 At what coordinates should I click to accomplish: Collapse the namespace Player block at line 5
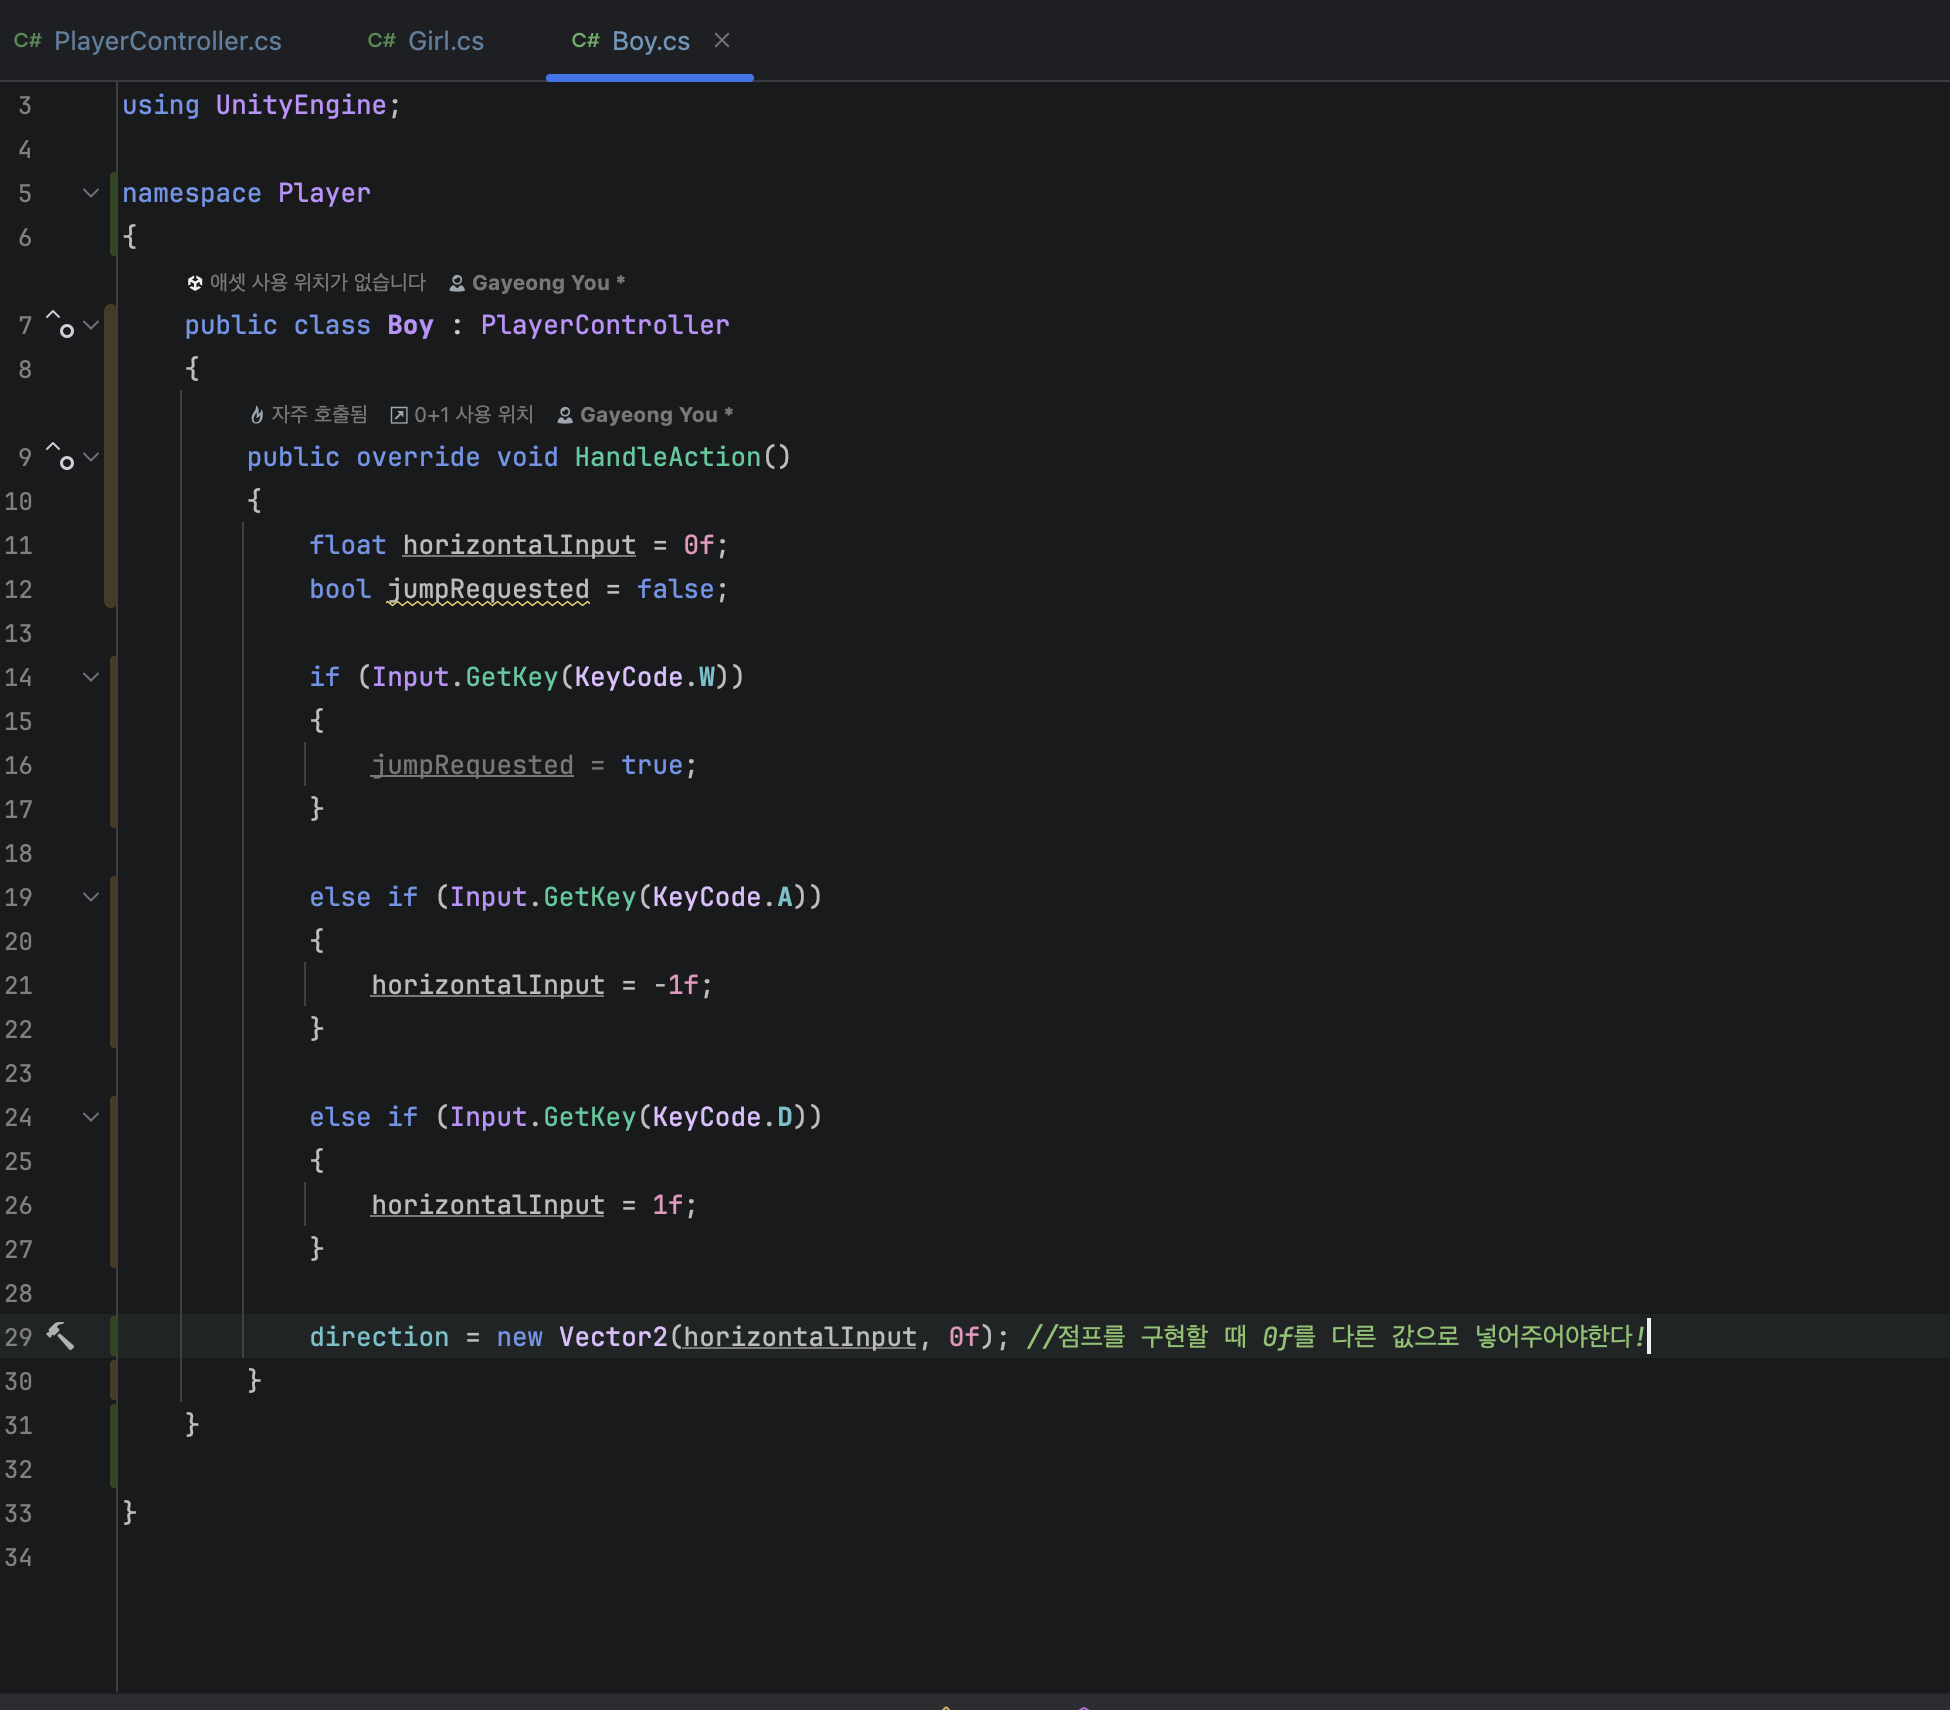[x=91, y=193]
